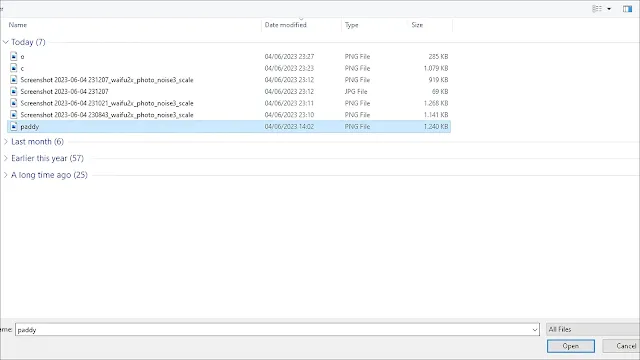The width and height of the screenshot is (640, 360).
Task: Click icon of Screenshot 231207_waifu2x PNG file
Action: [x=14, y=80]
